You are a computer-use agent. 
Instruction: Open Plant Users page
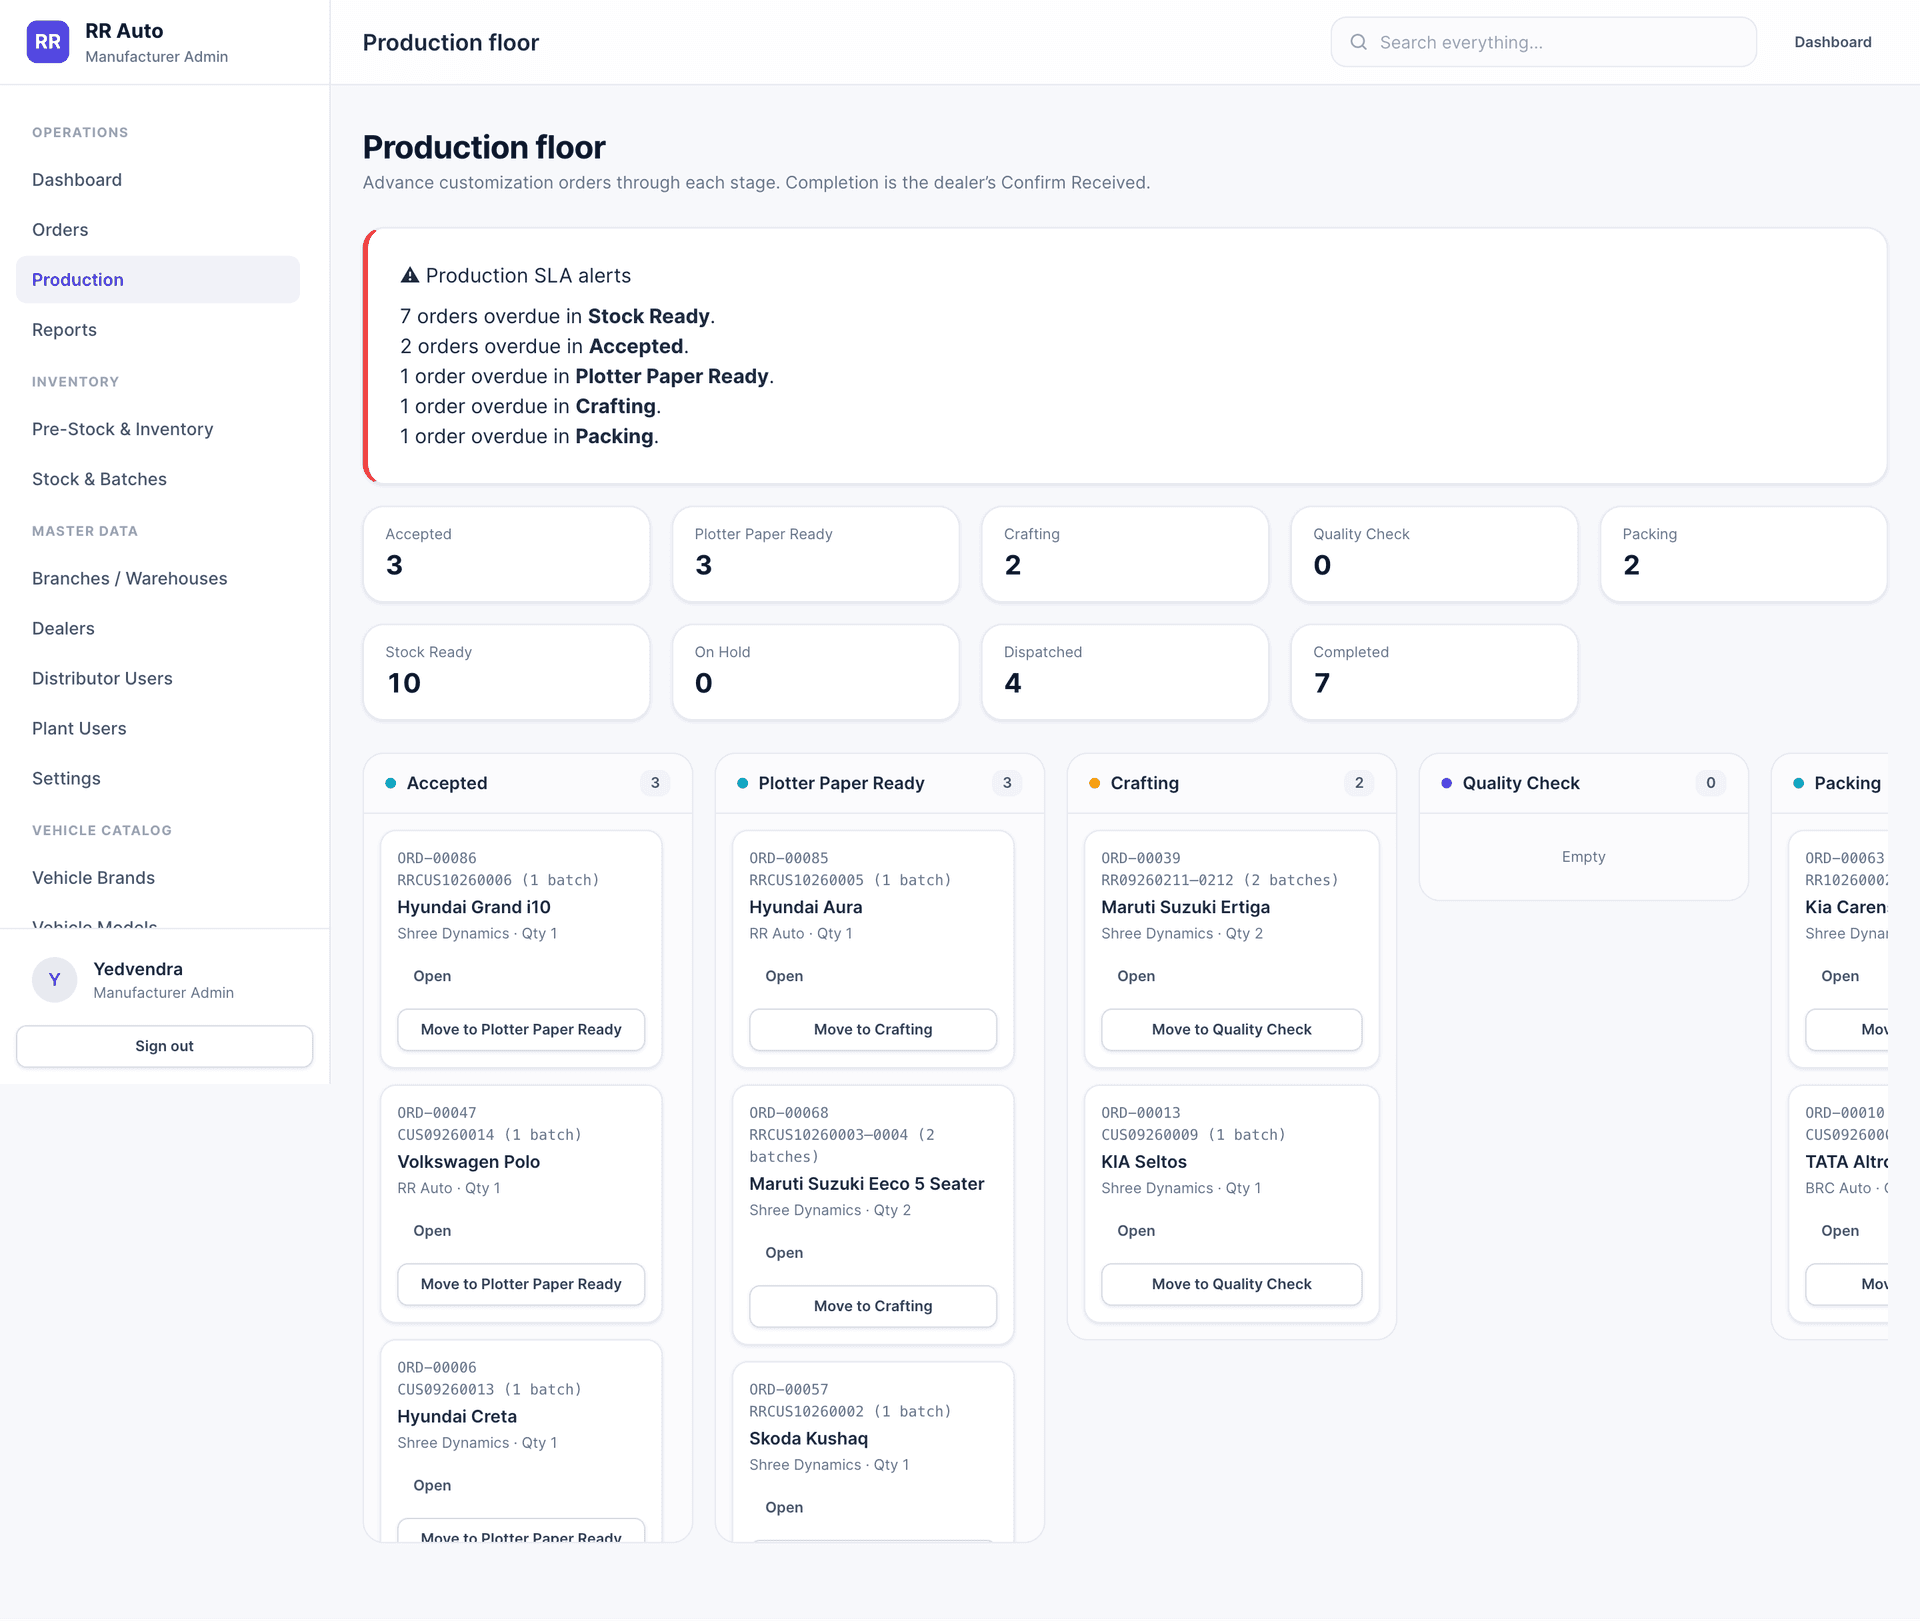tap(158, 729)
